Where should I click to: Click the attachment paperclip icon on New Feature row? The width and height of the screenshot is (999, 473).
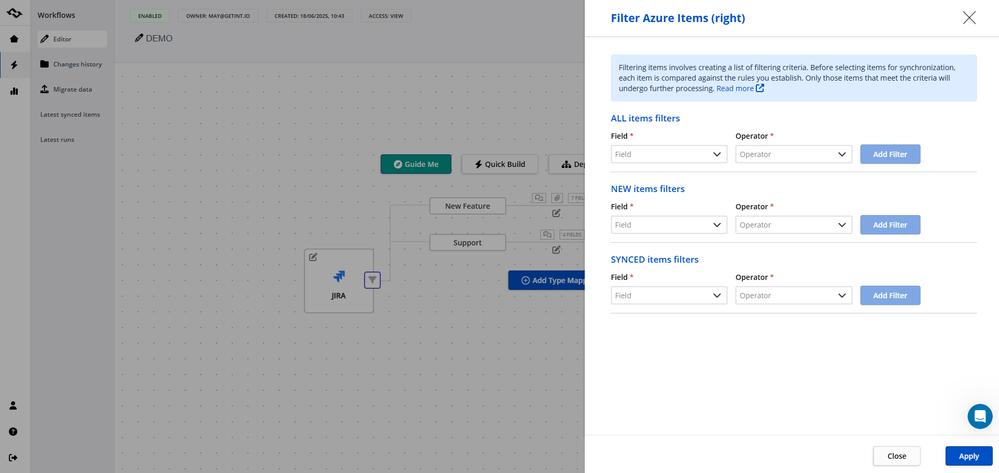pos(556,198)
